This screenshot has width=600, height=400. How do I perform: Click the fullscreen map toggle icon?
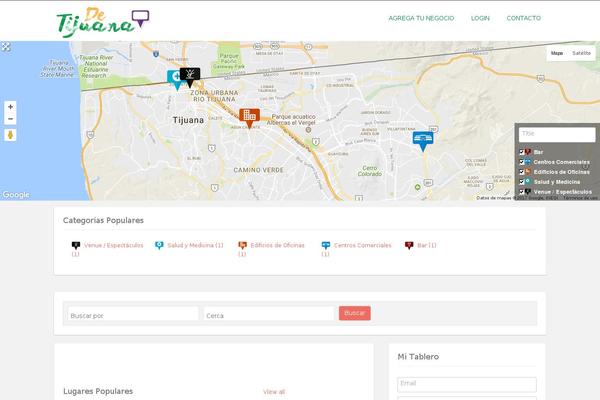click(x=6, y=47)
